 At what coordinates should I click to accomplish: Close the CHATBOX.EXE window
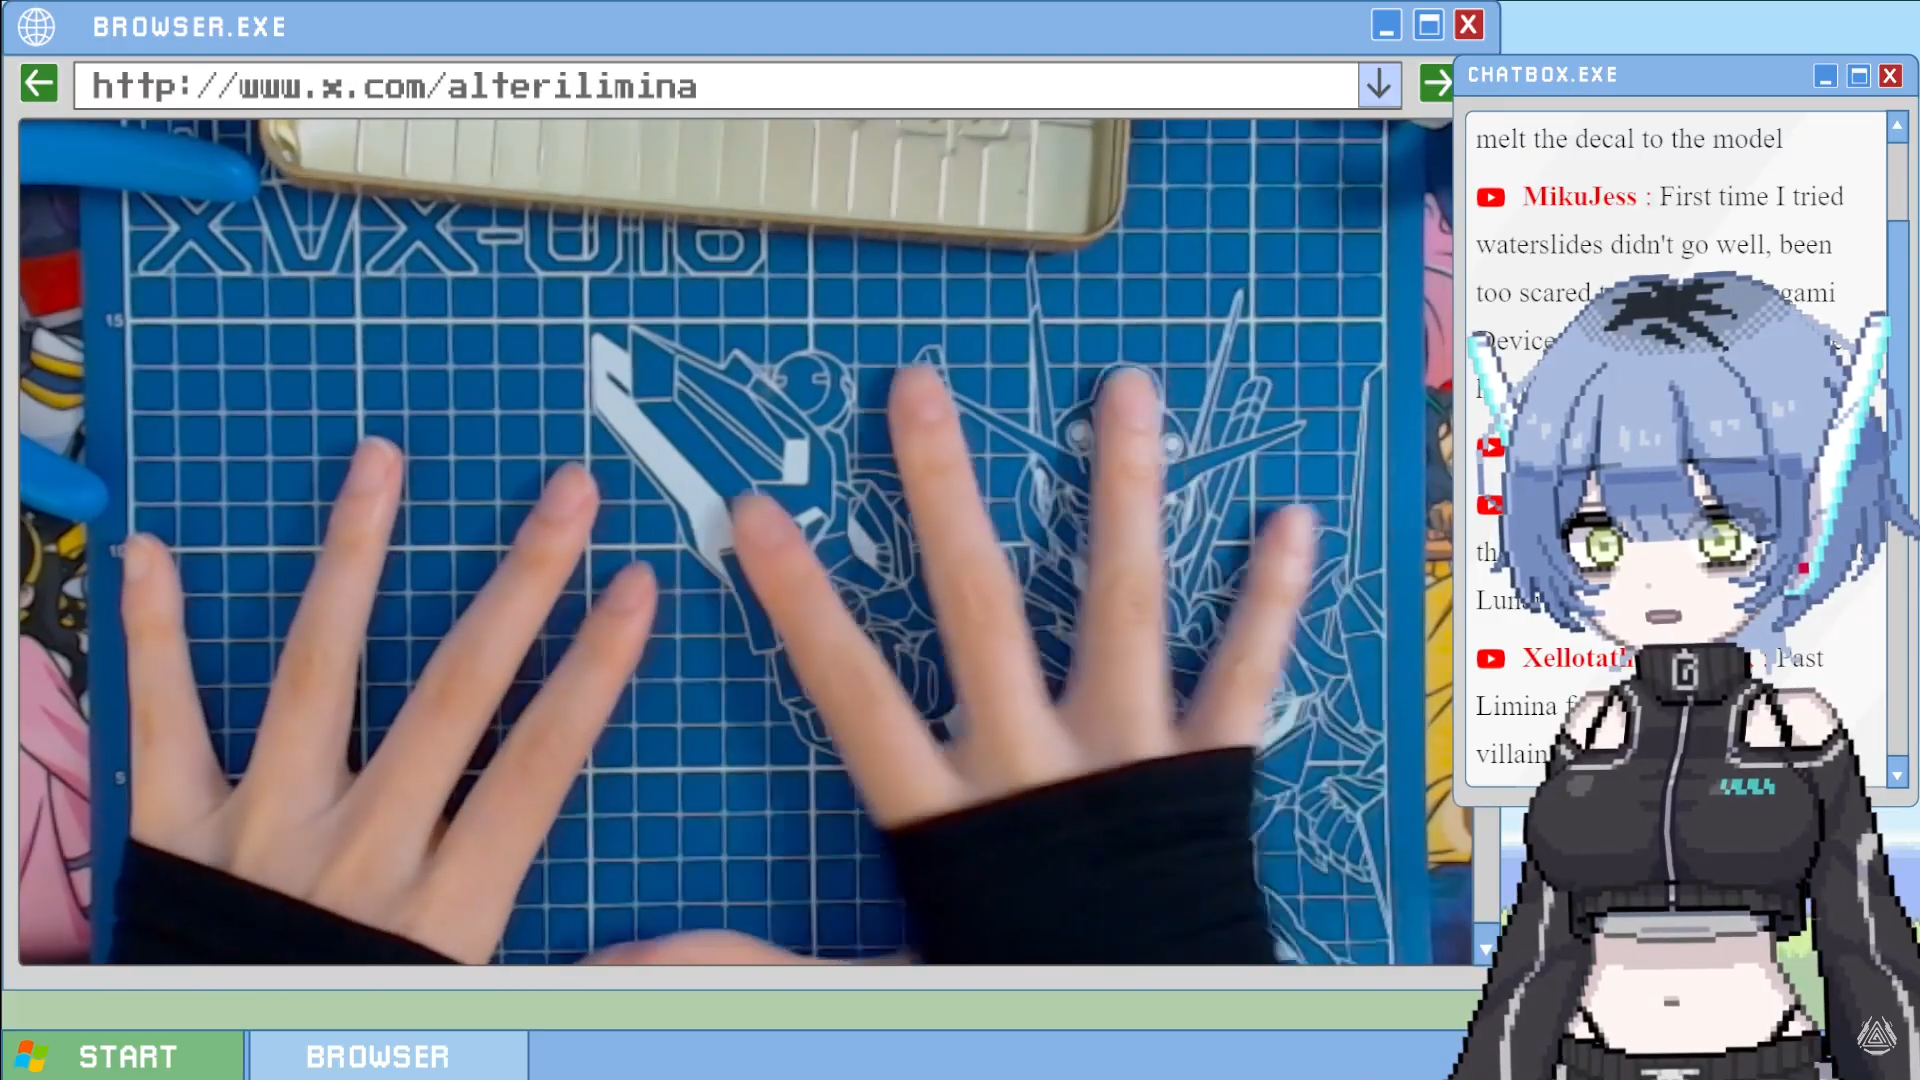(1890, 76)
